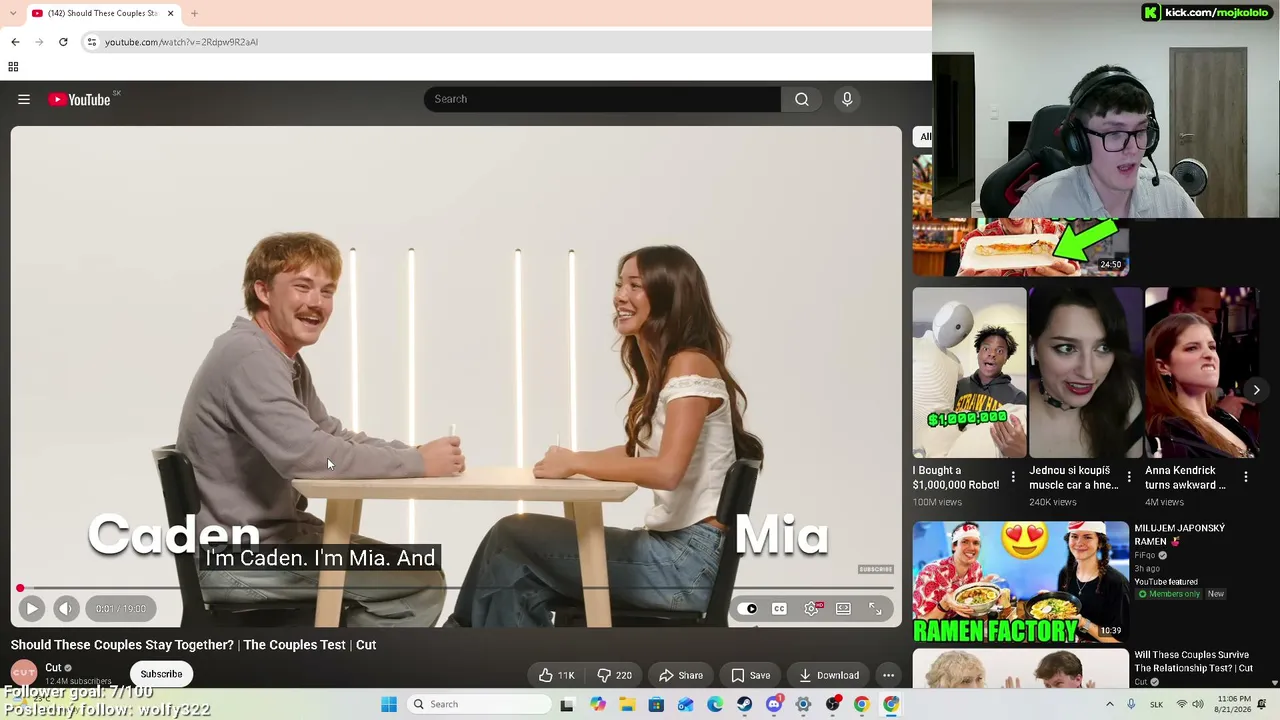Viewport: 1280px width, 720px height.
Task: Go to the YouTube home logo
Action: click(x=79, y=99)
